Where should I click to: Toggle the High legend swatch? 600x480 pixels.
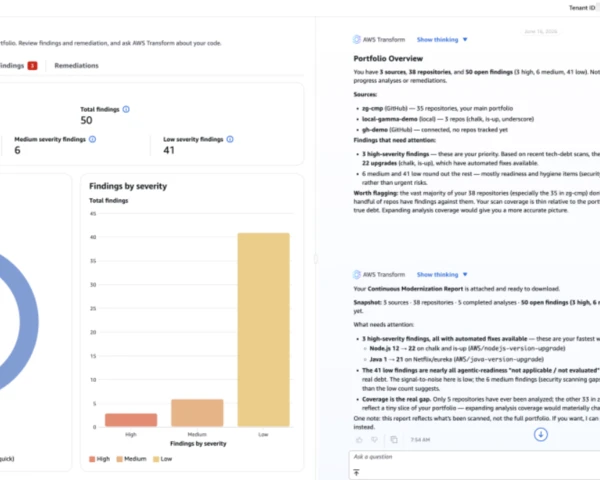[92, 459]
